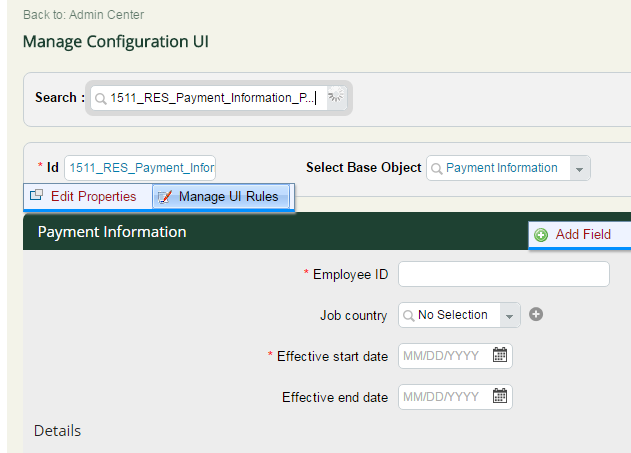Click into the Id input field

(140, 168)
